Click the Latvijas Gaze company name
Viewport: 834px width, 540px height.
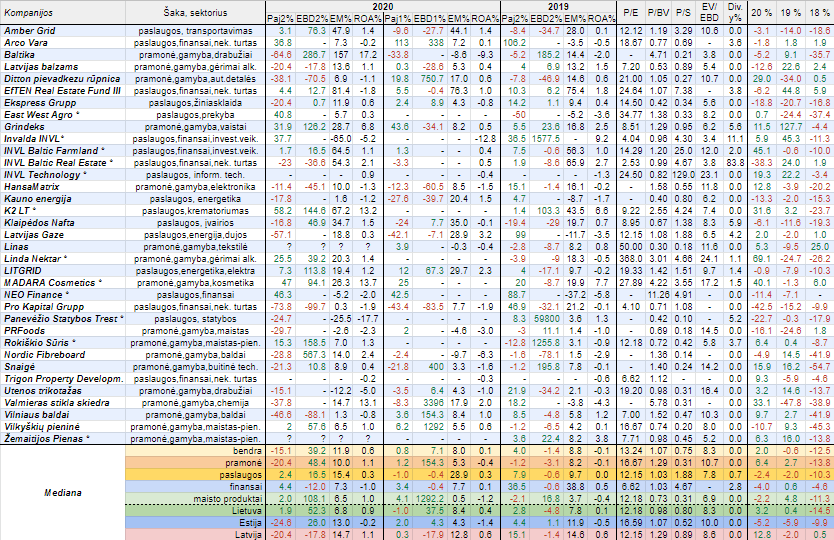click(34, 235)
